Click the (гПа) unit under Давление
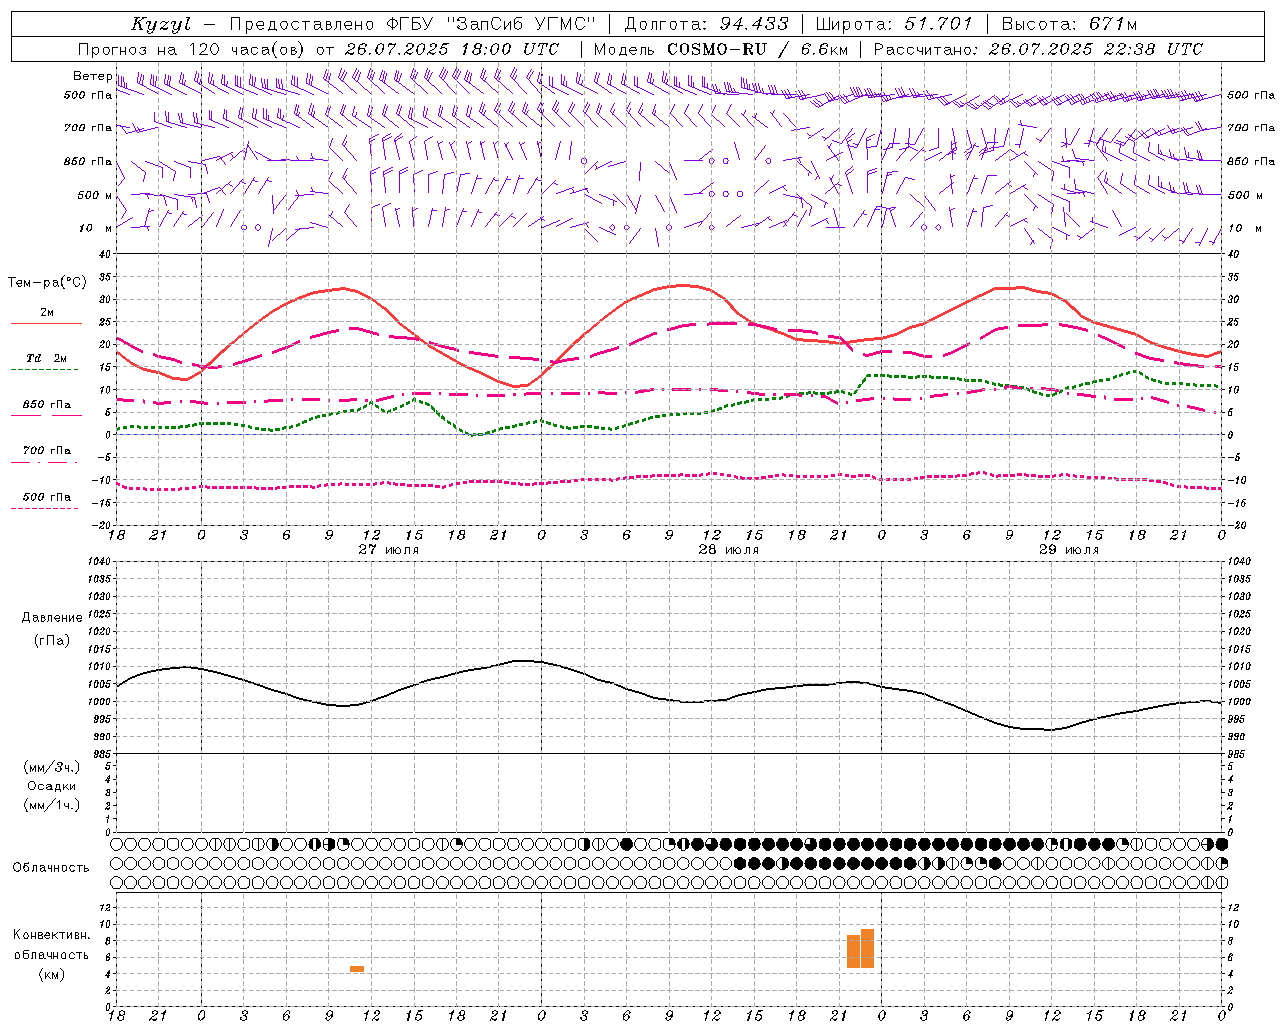The image size is (1280, 1024). pyautogui.click(x=51, y=640)
